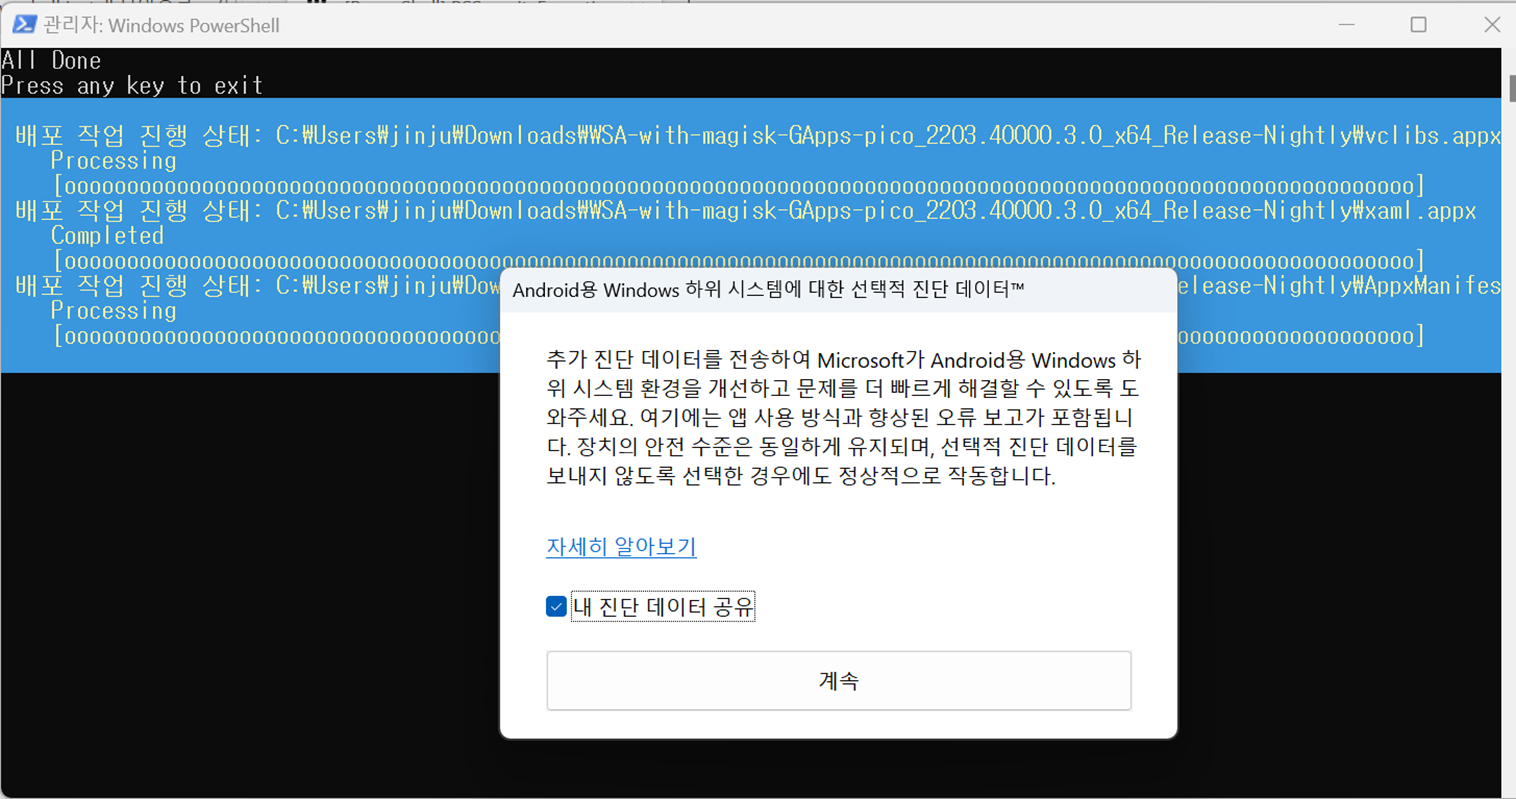Click the 'All Done' output line
The image size is (1516, 799).
51,60
